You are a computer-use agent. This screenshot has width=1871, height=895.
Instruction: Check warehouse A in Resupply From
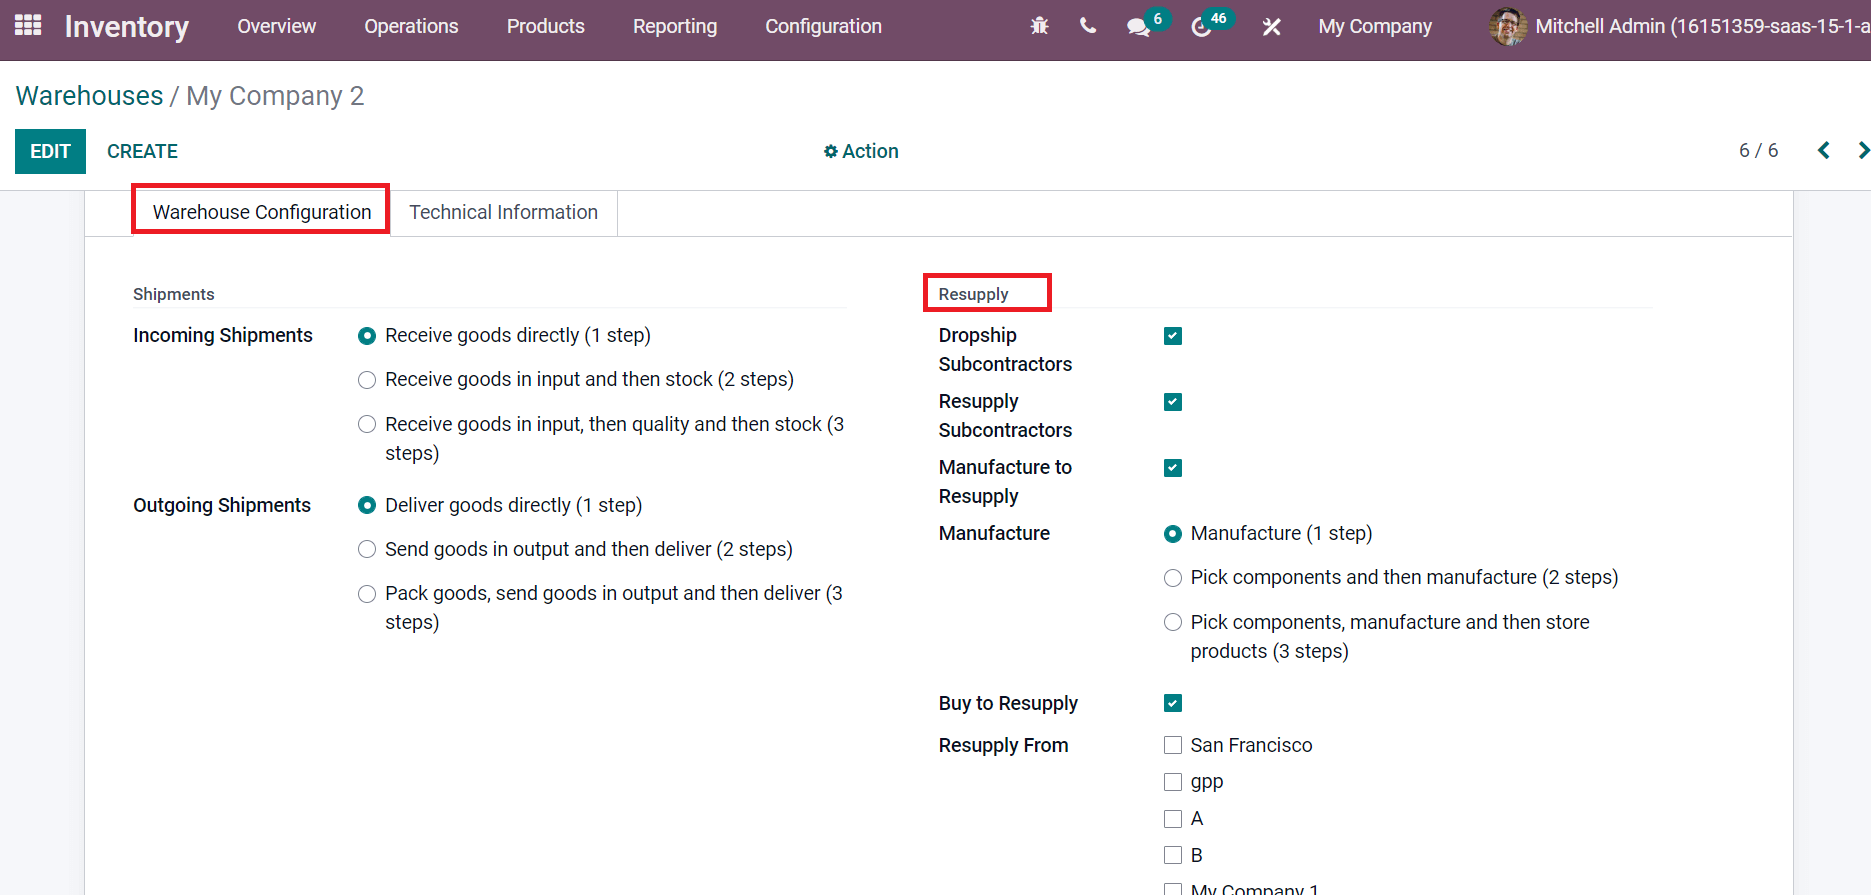[1173, 819]
